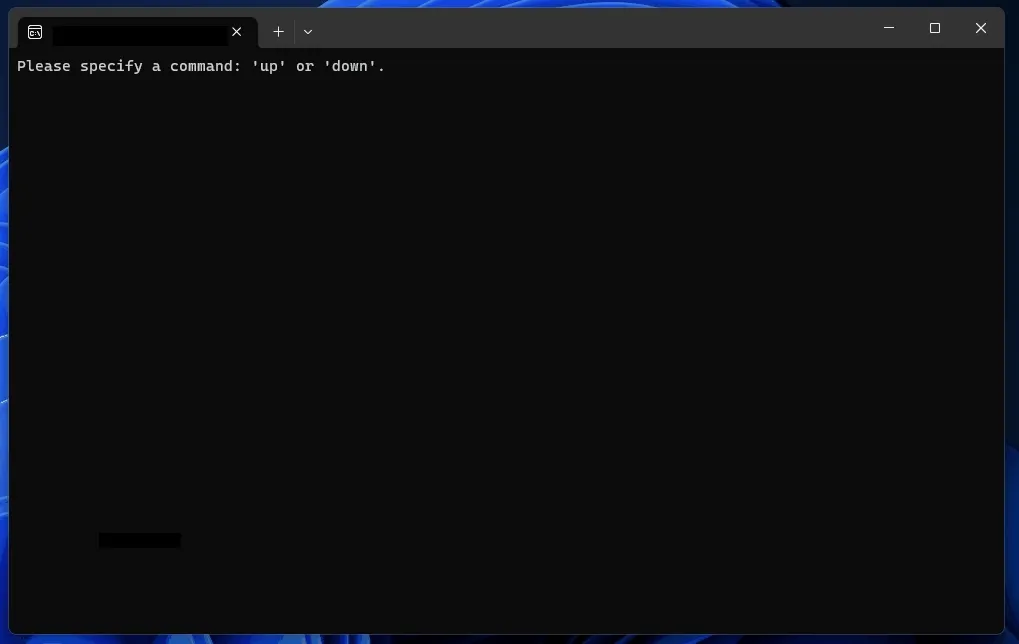This screenshot has height=644, width=1019.
Task: Select the active terminal tab
Action: (138, 32)
